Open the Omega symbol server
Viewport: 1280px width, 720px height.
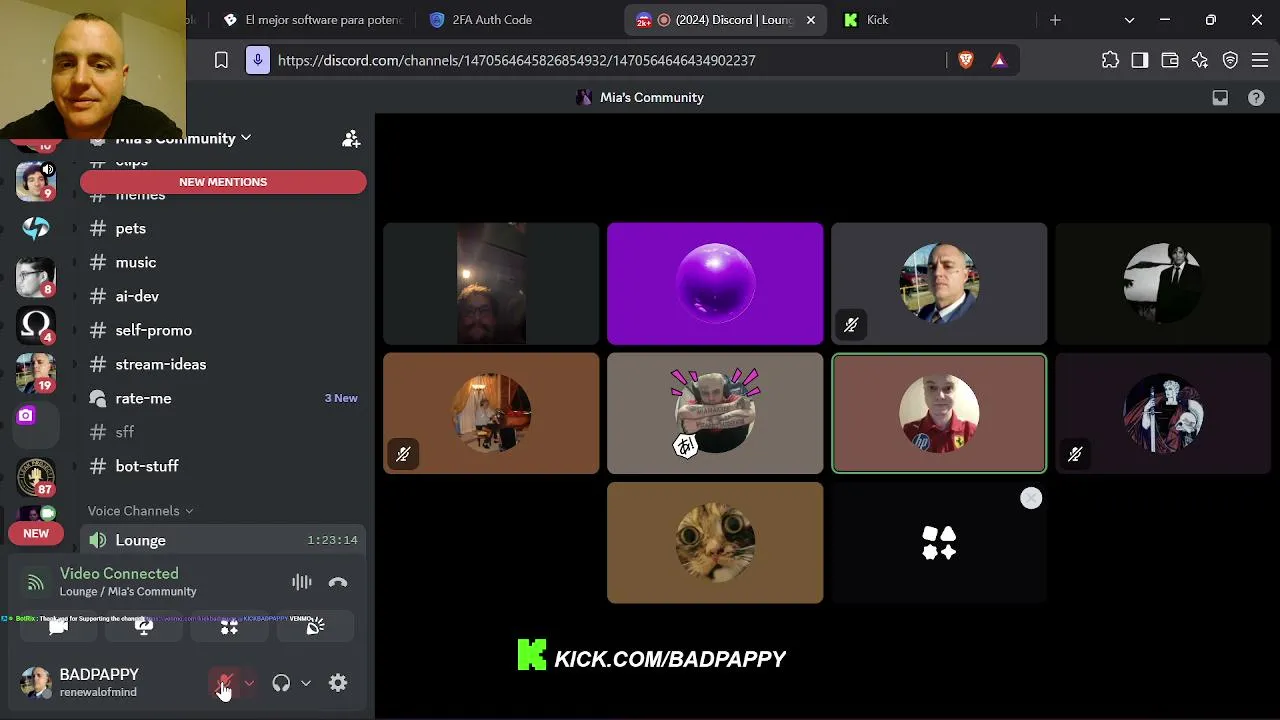35,325
